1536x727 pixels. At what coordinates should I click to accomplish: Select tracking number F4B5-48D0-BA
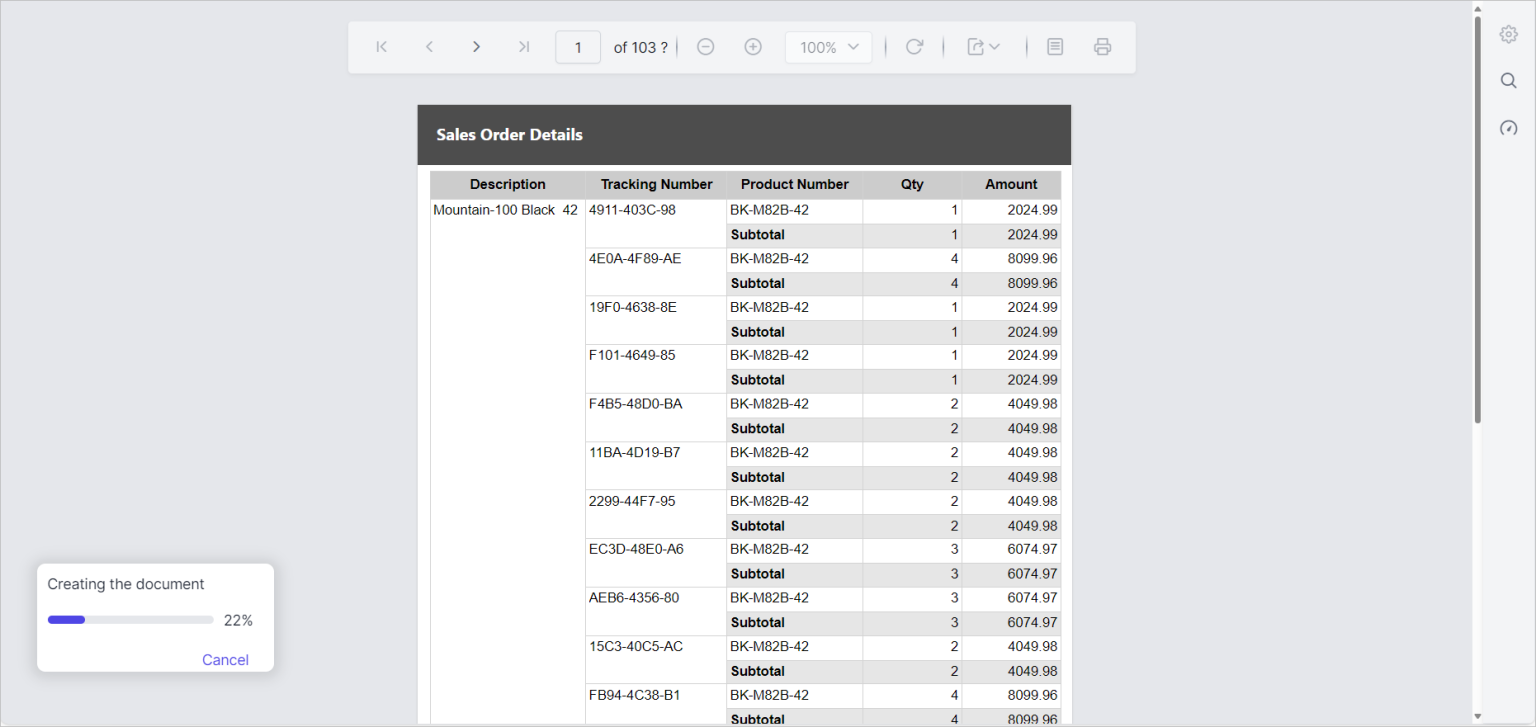tap(635, 404)
